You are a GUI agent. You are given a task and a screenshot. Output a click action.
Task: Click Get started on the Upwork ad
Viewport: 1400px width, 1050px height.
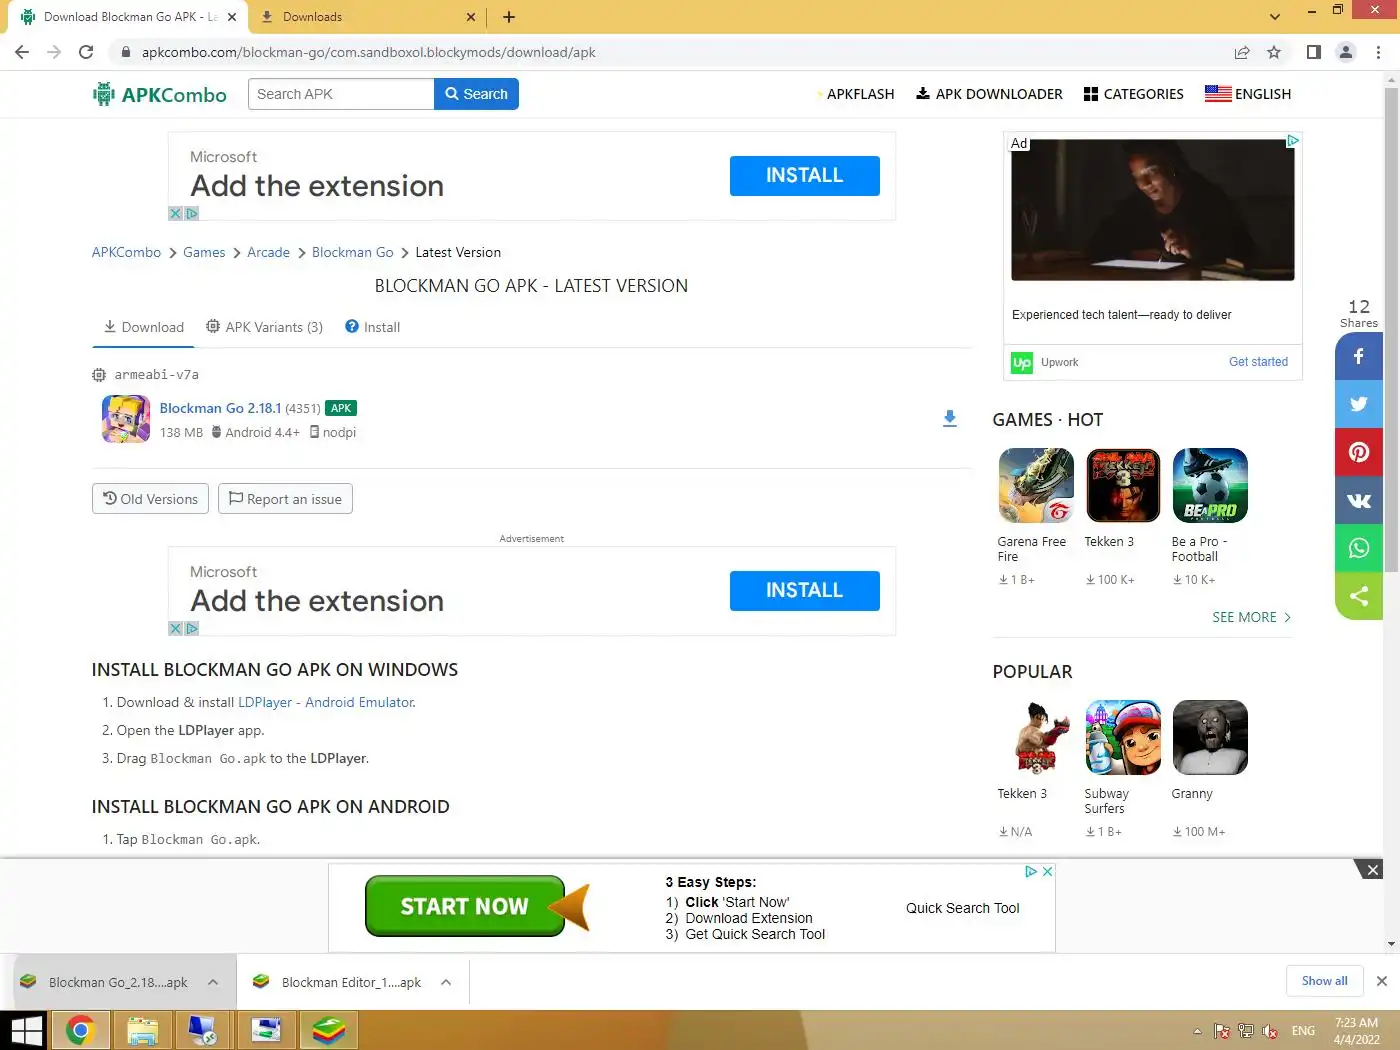click(x=1258, y=362)
